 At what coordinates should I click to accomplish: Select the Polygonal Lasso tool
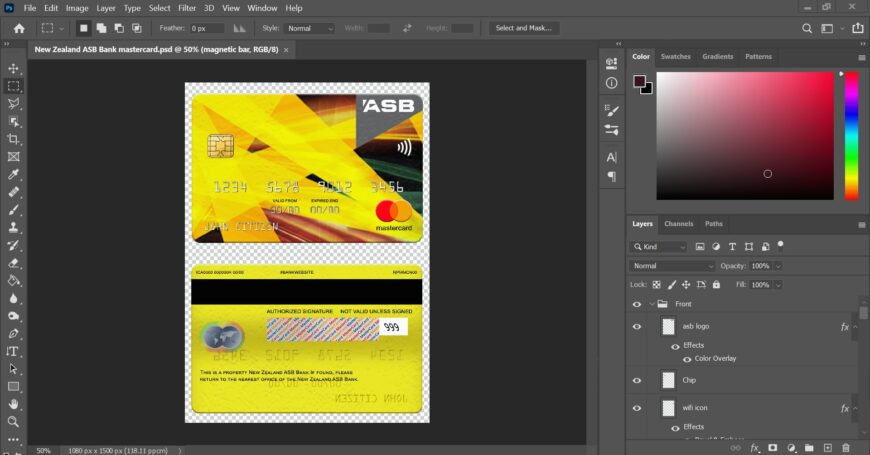click(13, 104)
